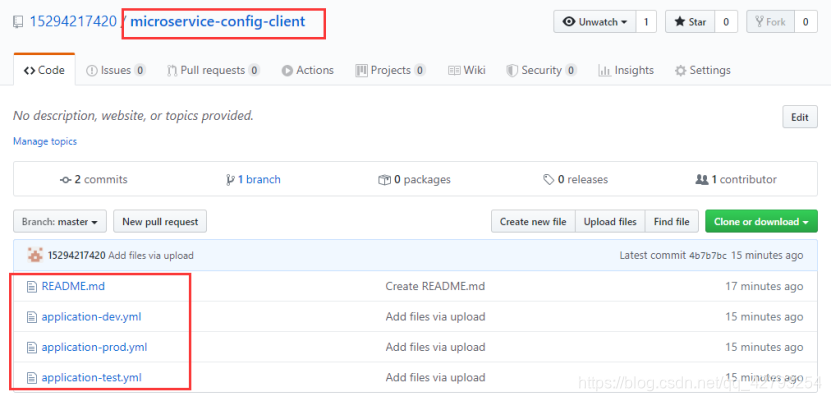Star this repository
The height and width of the screenshot is (401, 831).
(690, 22)
